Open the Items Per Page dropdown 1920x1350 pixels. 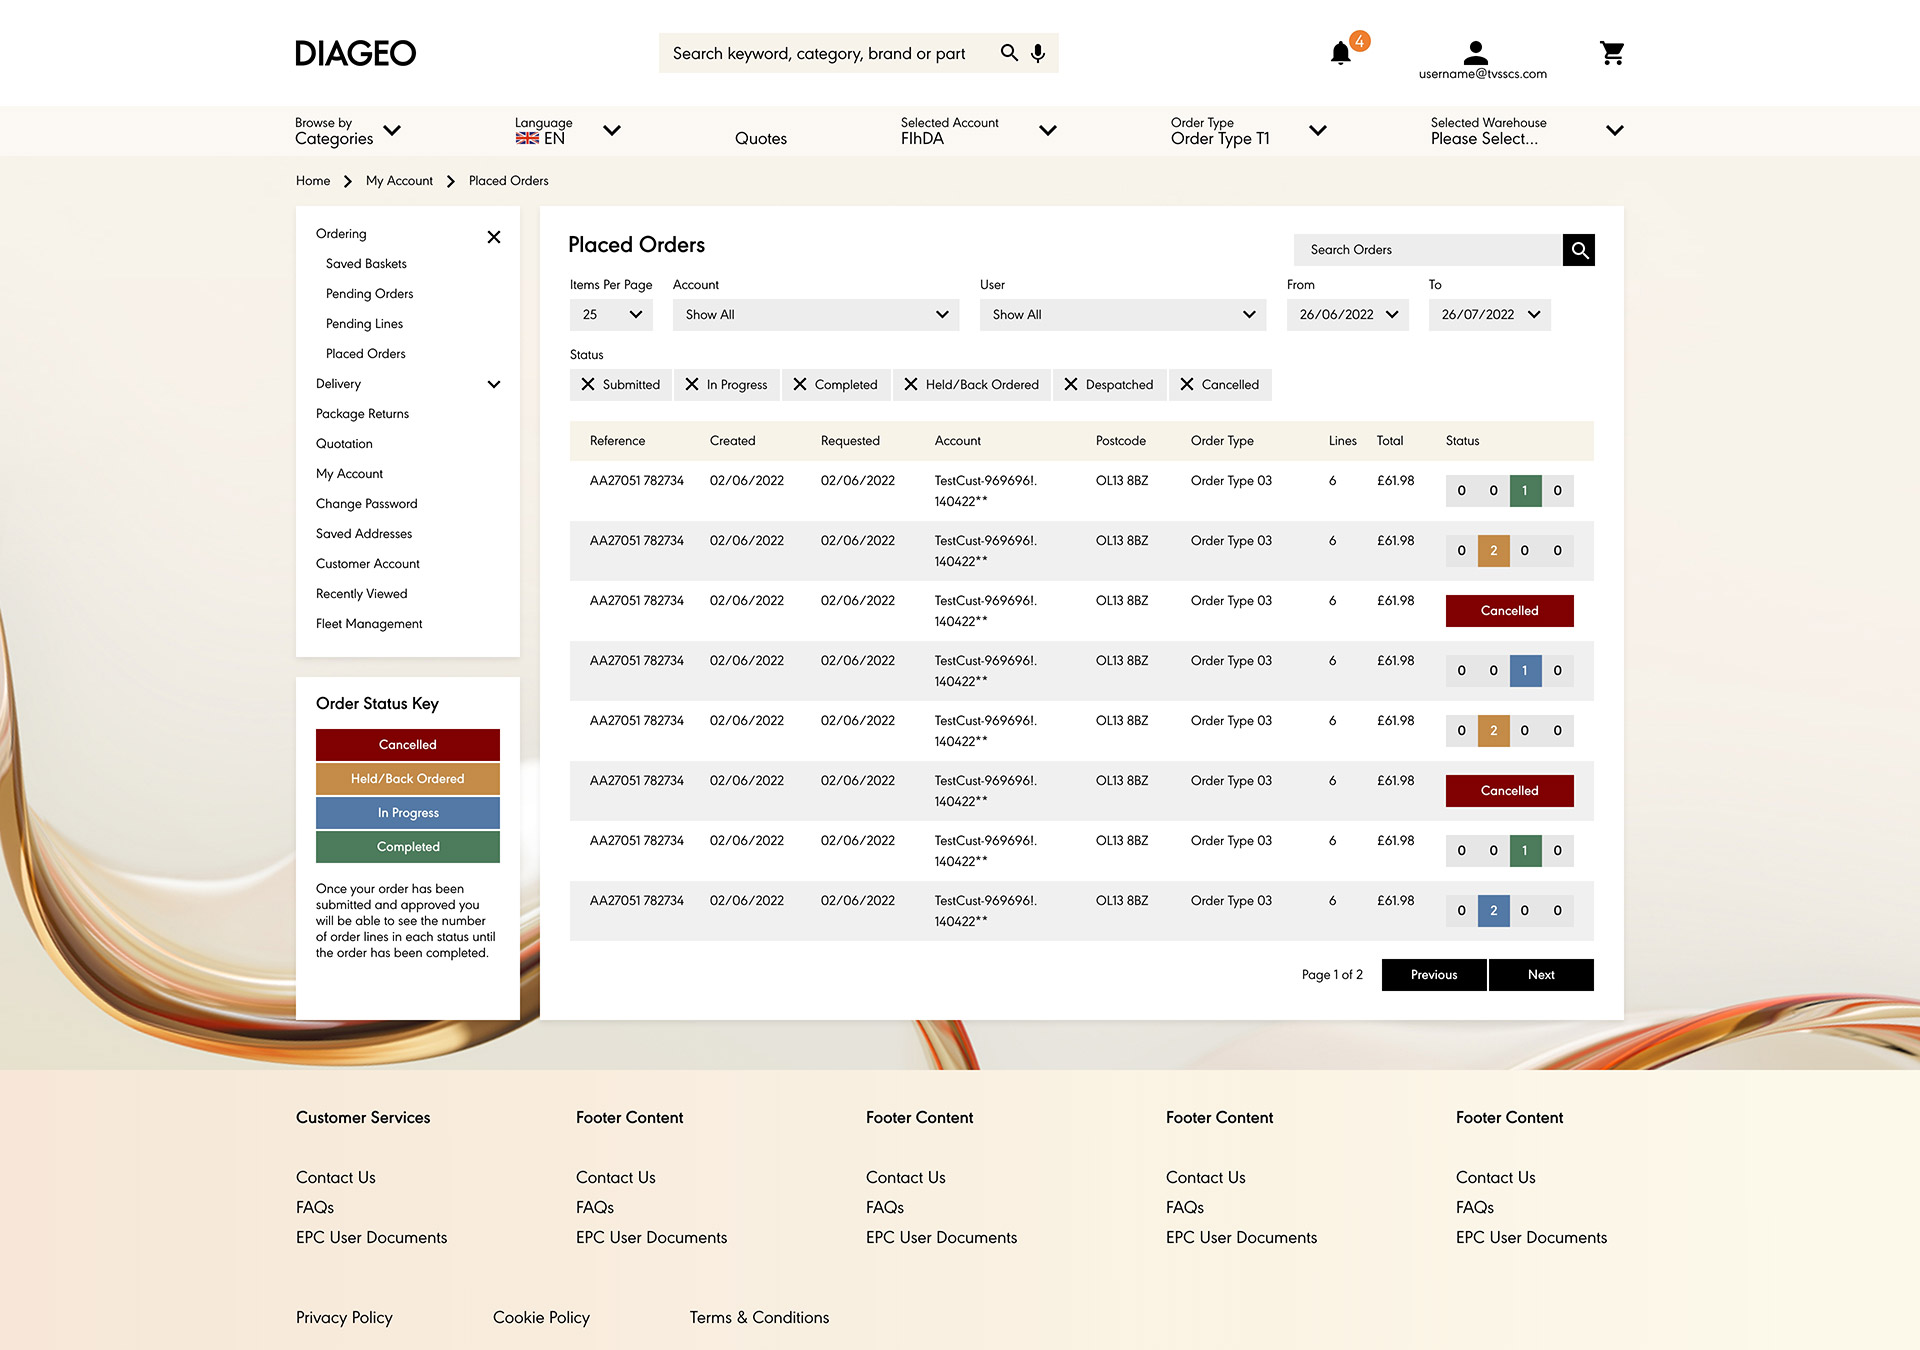611,315
